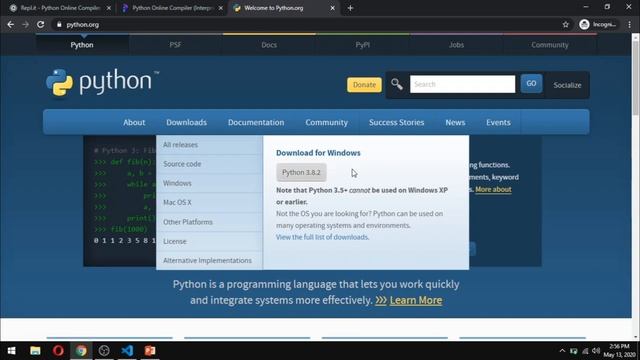Go back with the browser back arrow

[11, 24]
